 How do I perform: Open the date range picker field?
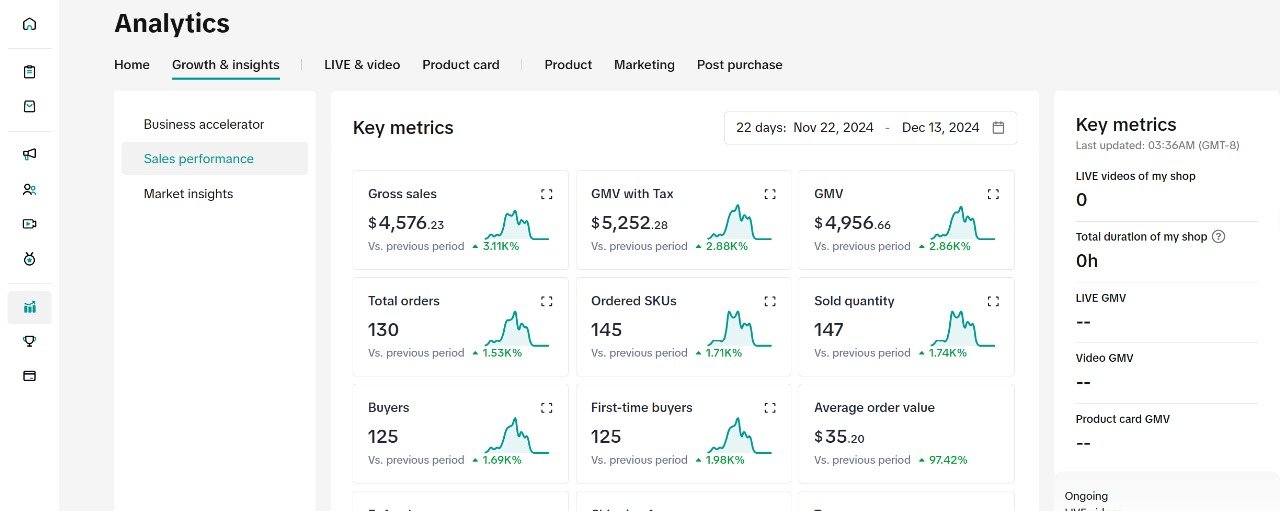click(x=870, y=128)
